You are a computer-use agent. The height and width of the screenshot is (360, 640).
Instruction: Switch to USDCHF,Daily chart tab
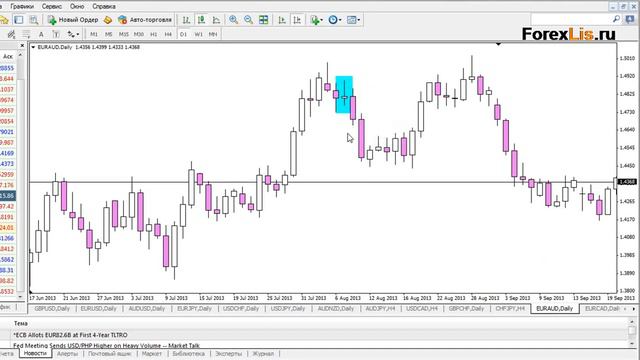coord(241,309)
